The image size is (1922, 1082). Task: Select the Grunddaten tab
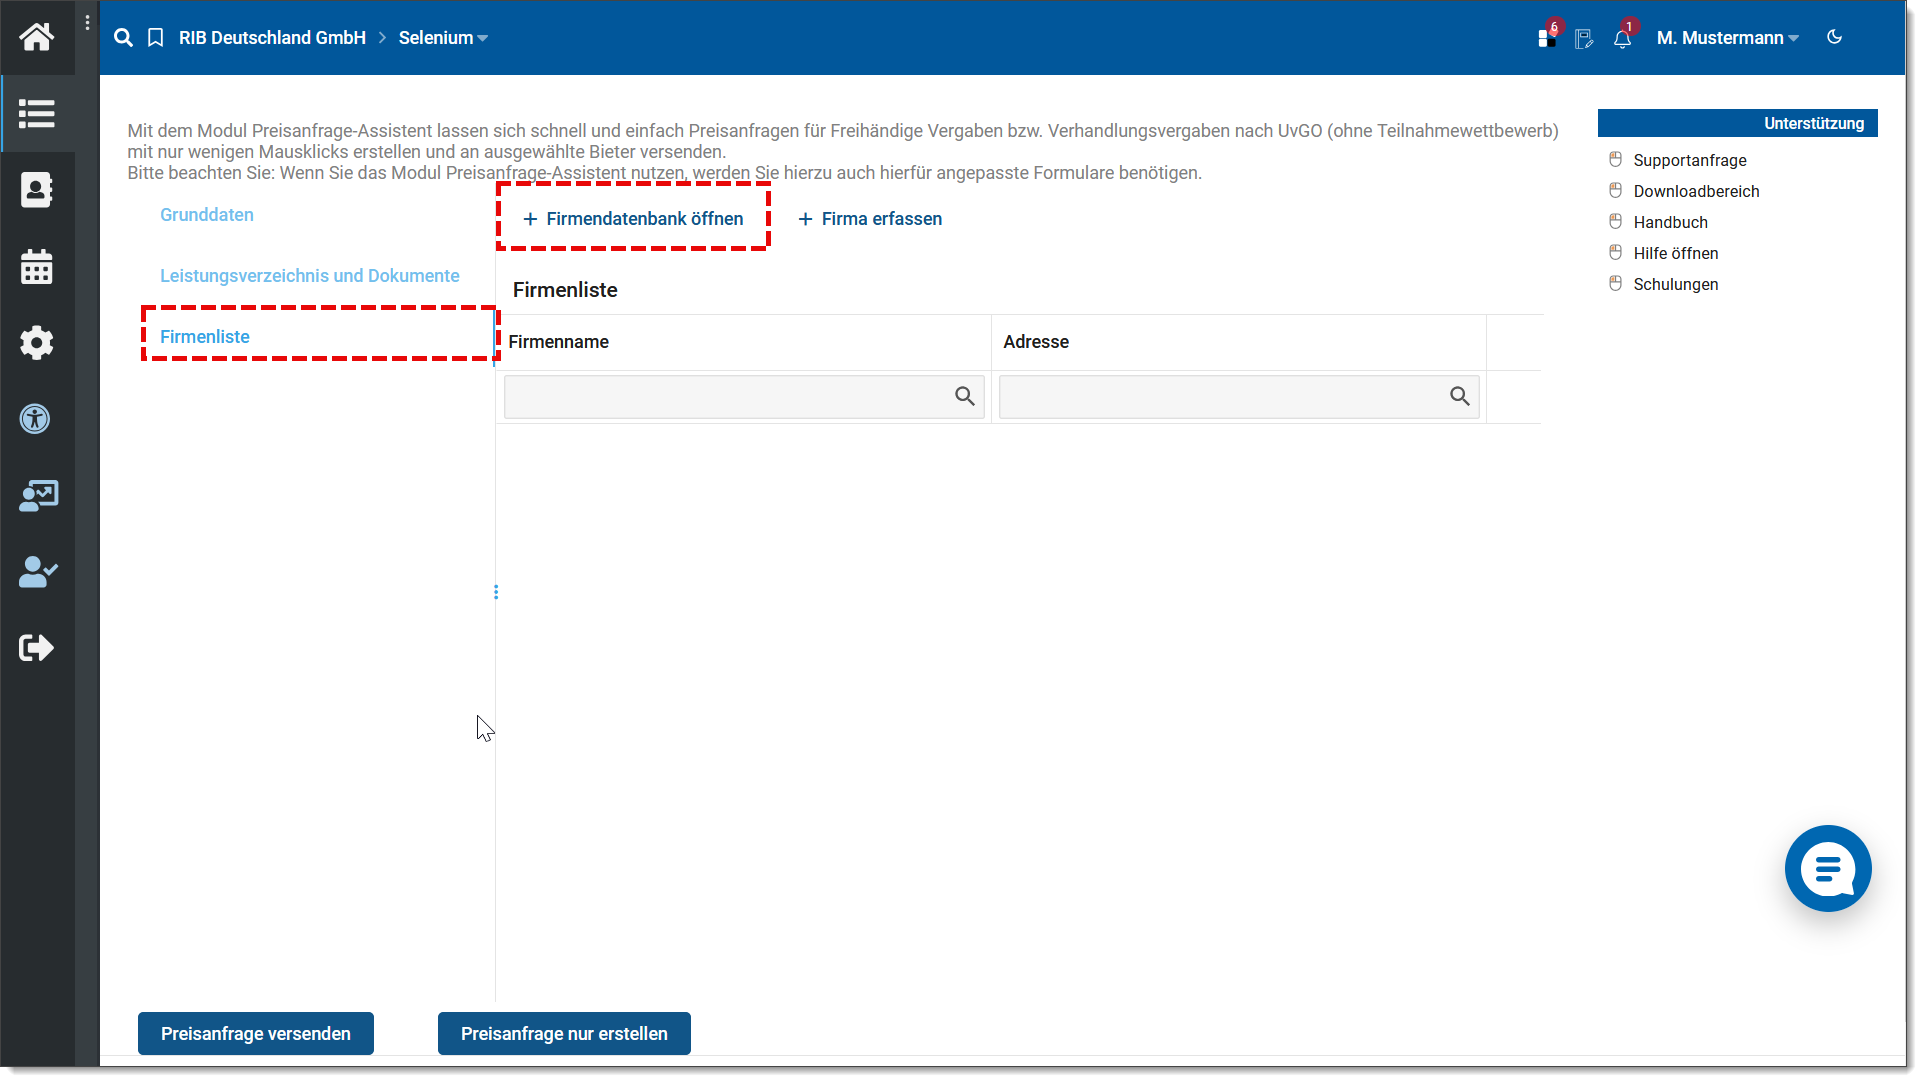207,215
